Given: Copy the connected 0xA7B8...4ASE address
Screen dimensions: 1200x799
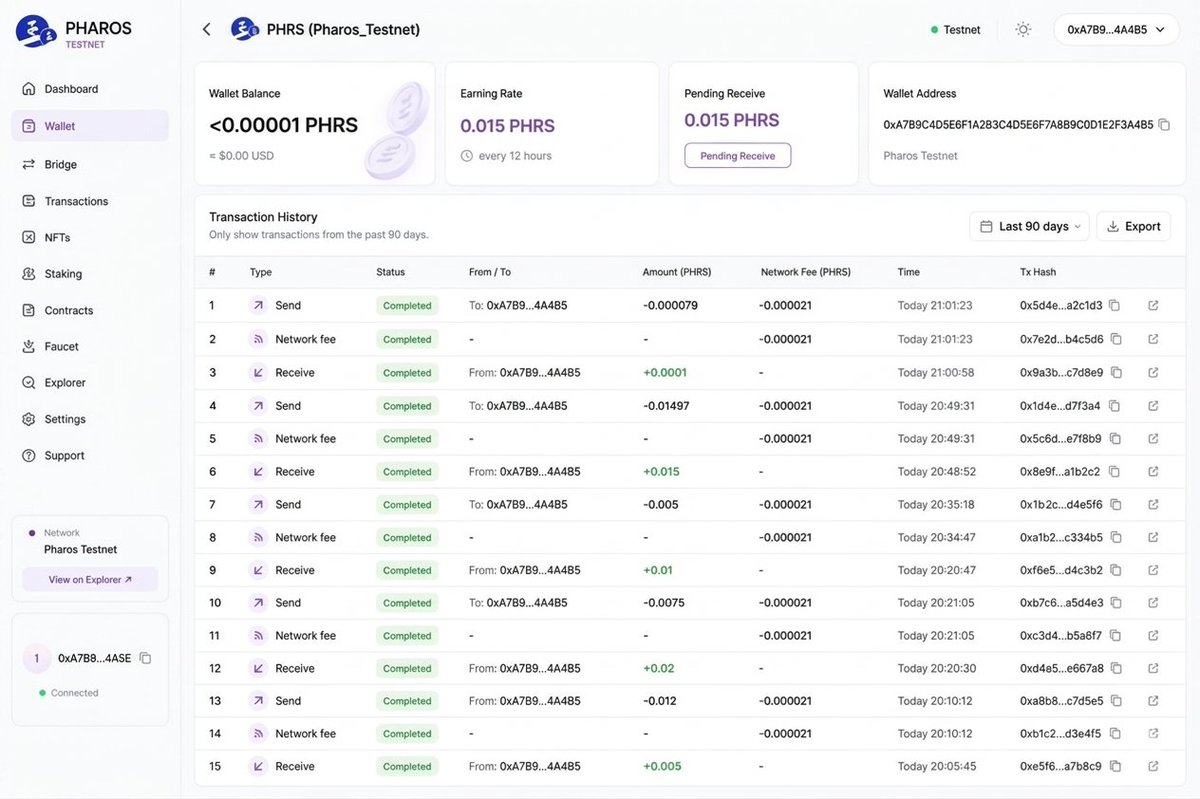Looking at the screenshot, I should click(x=145, y=658).
